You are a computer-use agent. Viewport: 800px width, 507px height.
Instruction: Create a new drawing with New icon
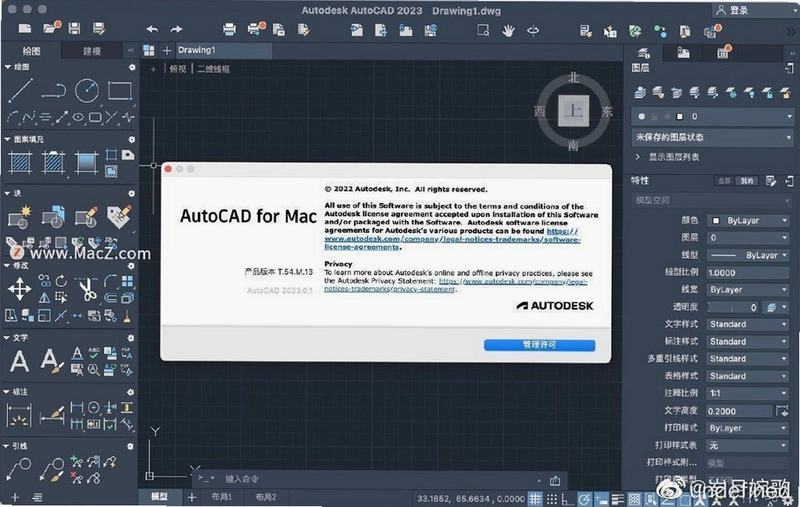pyautogui.click(x=24, y=29)
